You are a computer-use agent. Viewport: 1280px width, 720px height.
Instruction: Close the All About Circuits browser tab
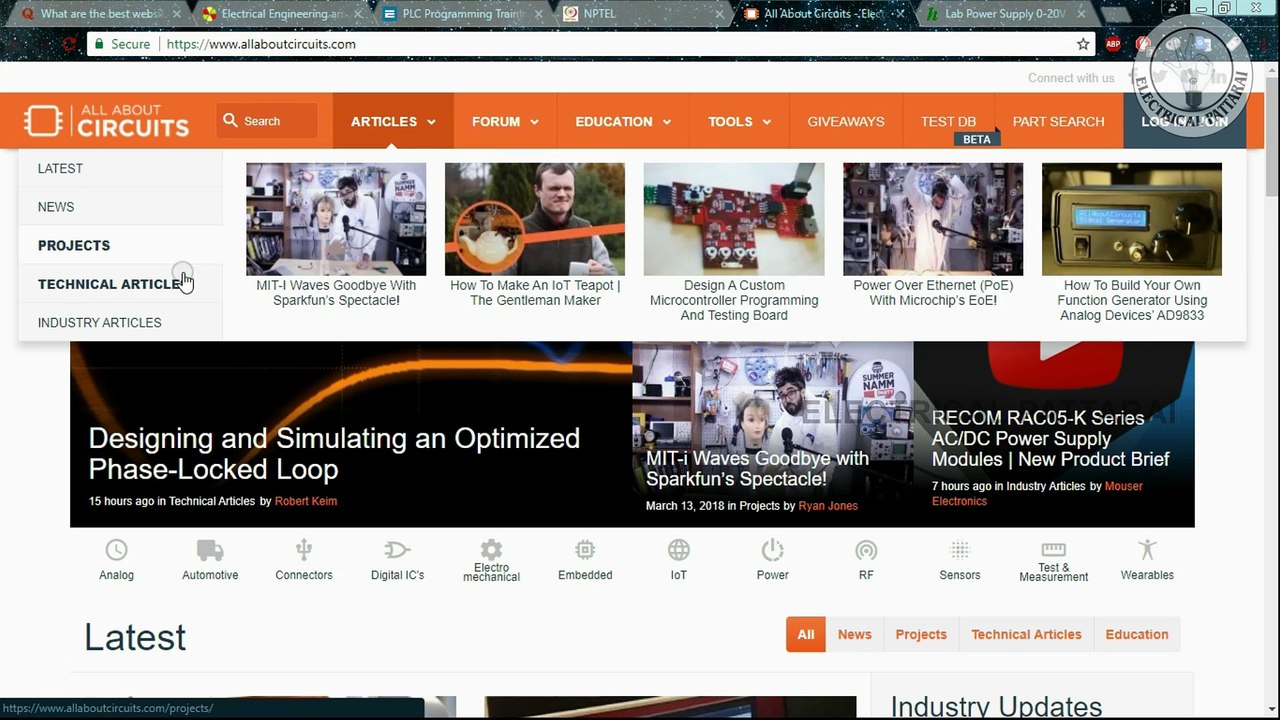click(x=898, y=14)
